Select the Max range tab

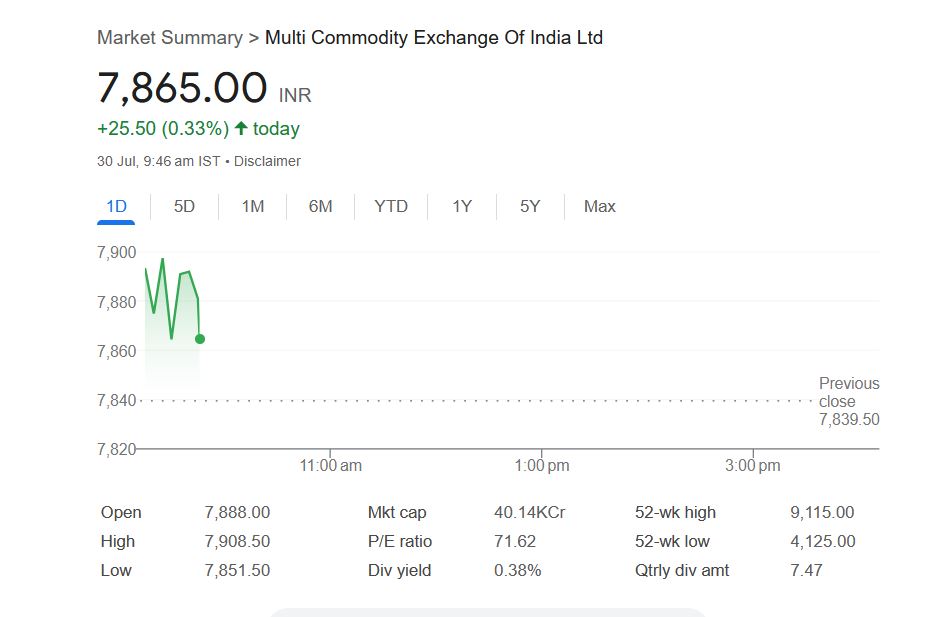click(599, 206)
